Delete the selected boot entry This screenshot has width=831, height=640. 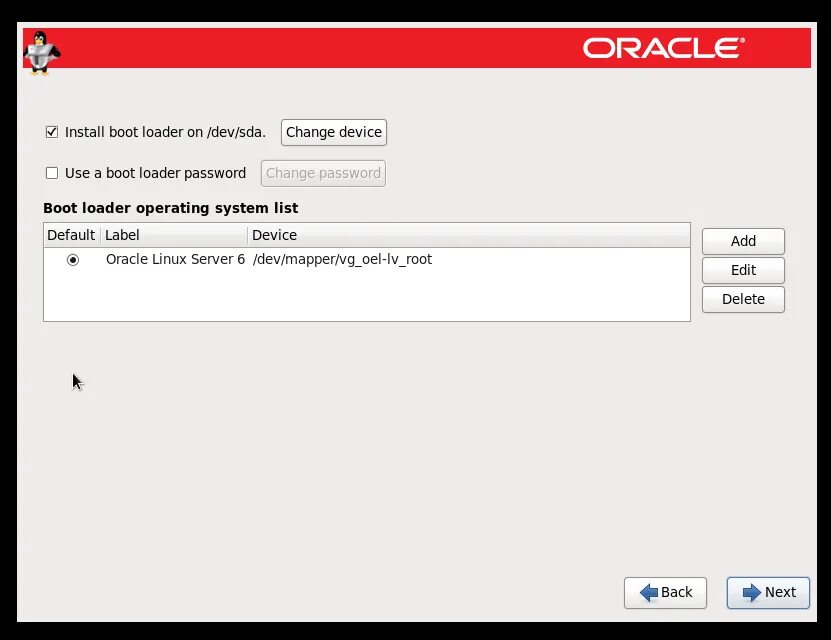point(743,299)
